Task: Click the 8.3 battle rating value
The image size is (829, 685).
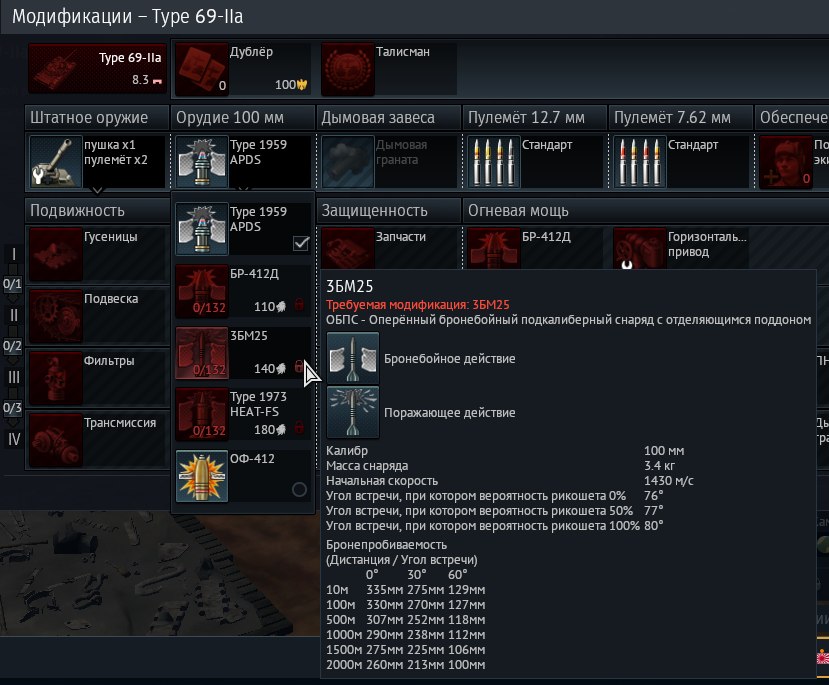Action: 141,80
